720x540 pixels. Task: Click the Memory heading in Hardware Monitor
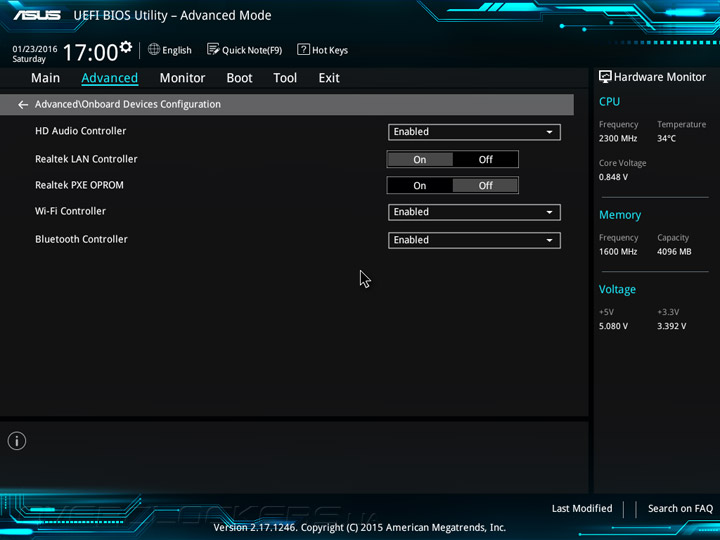[620, 215]
